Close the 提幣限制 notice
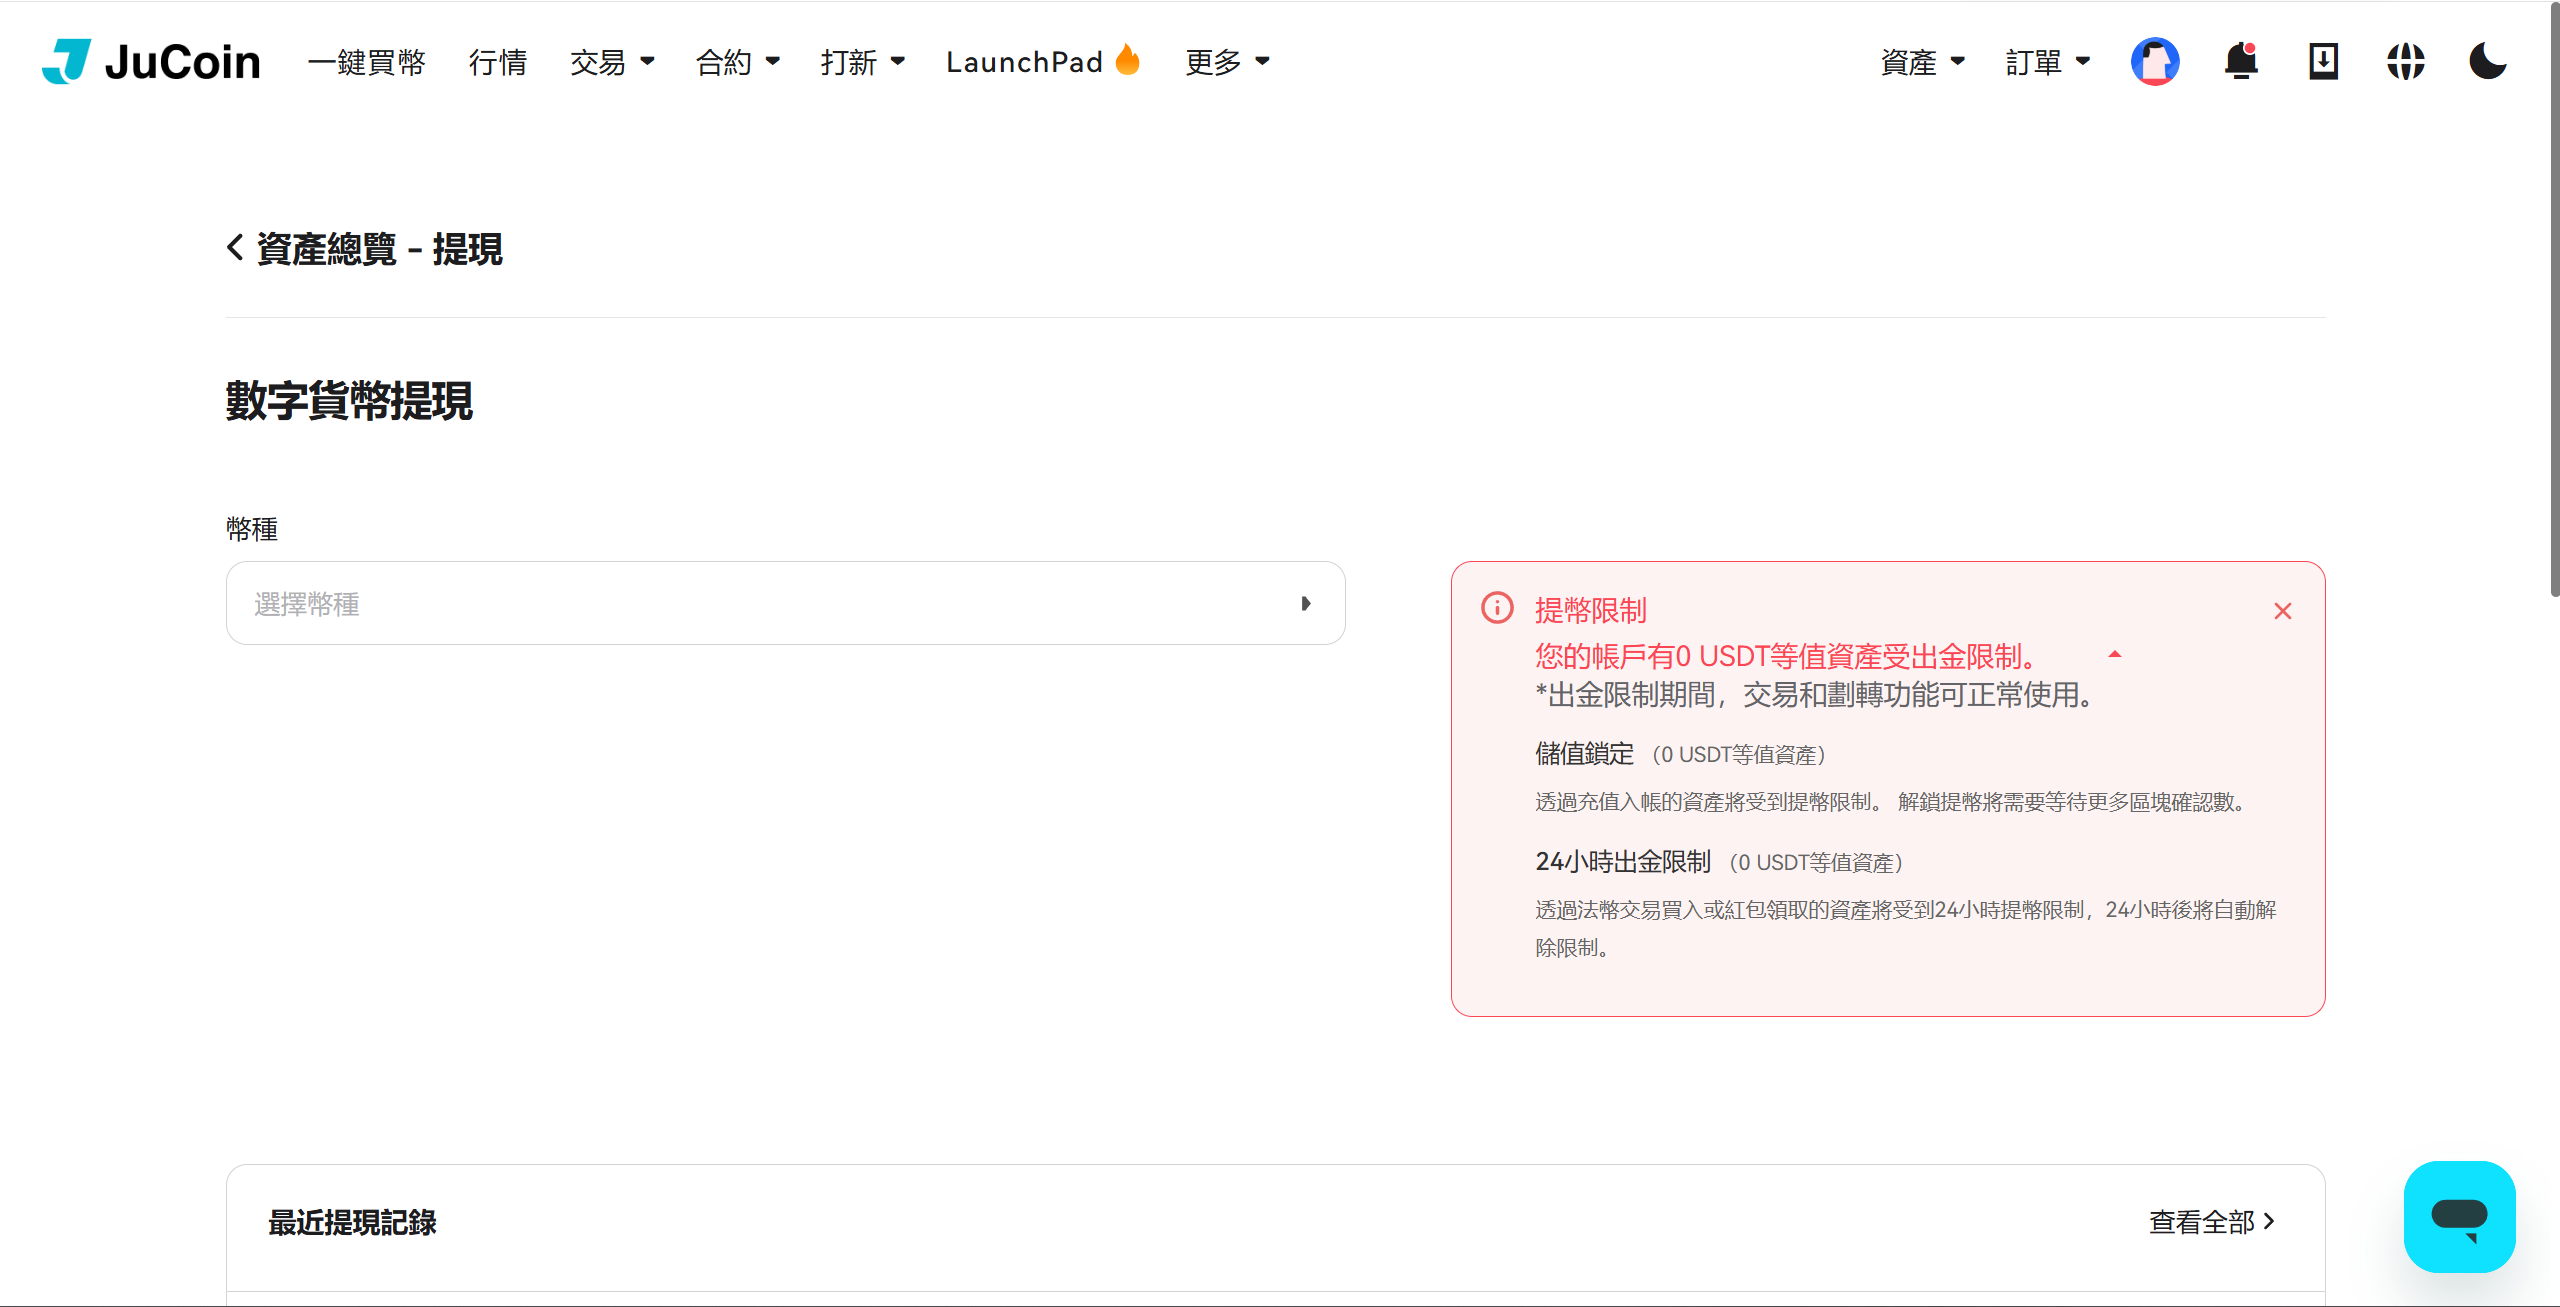 [2282, 611]
